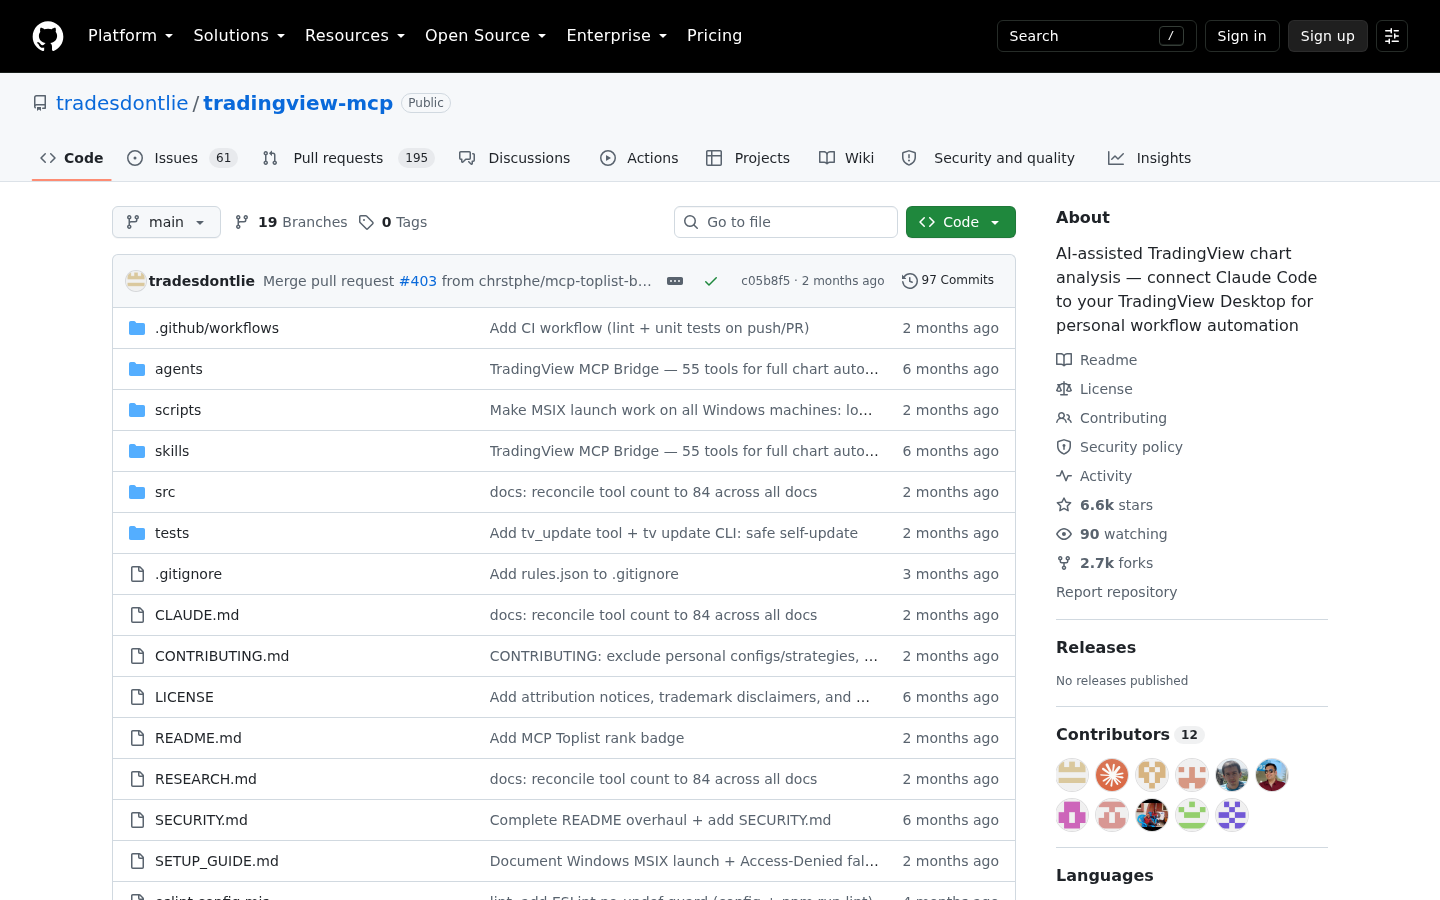This screenshot has width=1440, height=900.
Task: Switch to the Pull requests tab
Action: [348, 158]
